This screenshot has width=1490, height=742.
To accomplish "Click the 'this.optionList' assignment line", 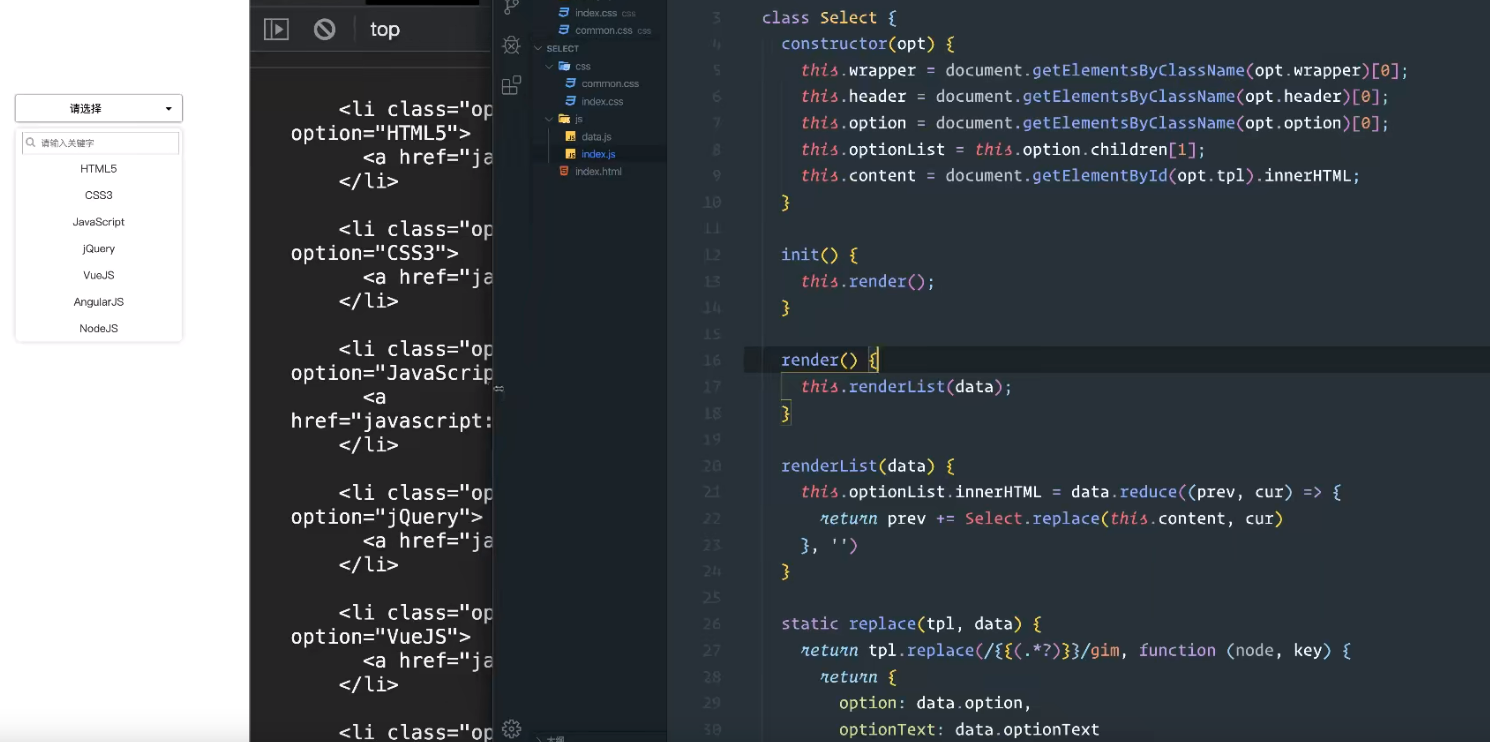I will point(1003,149).
